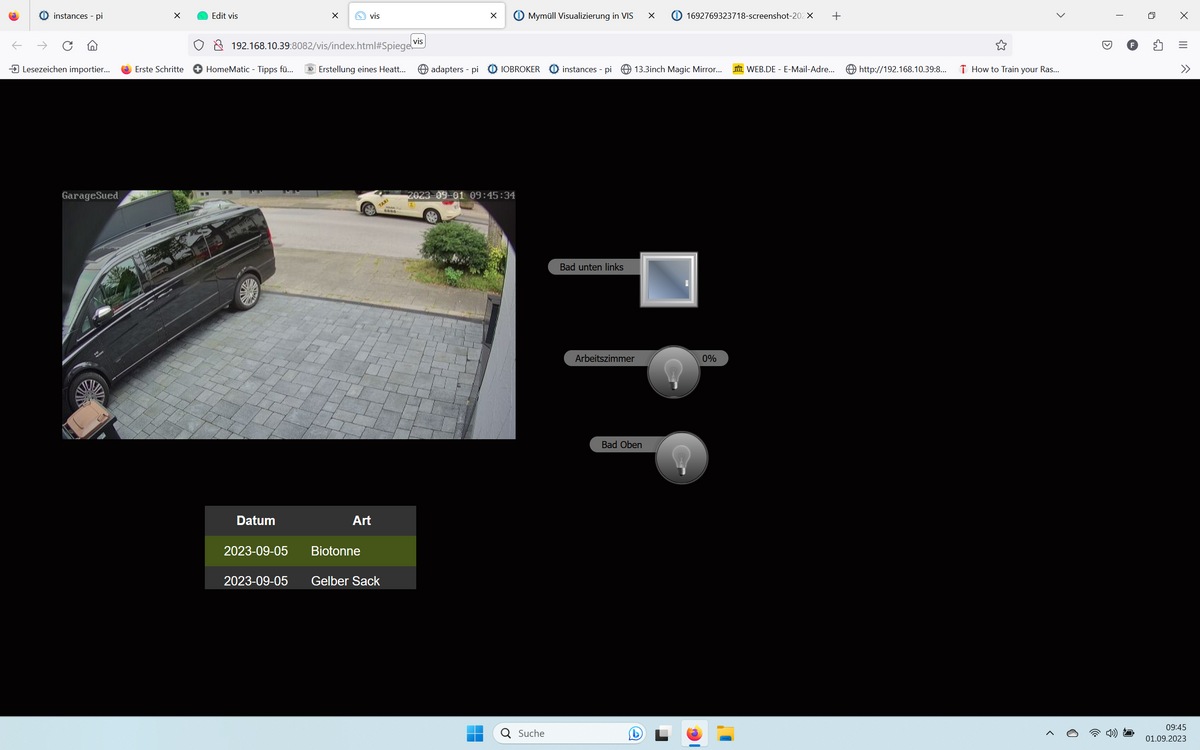Go back to previous page
Image resolution: width=1200 pixels, height=750 pixels.
point(16,45)
